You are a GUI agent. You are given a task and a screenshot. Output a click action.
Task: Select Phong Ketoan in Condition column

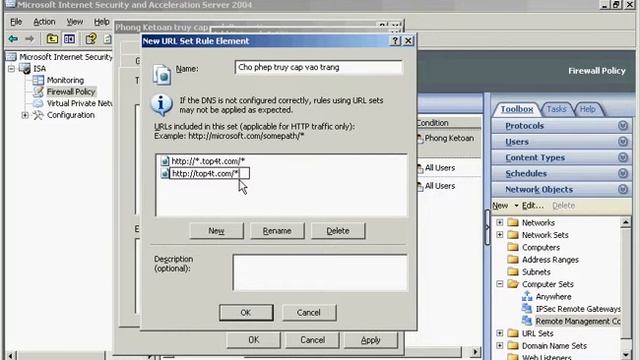pyautogui.click(x=449, y=138)
